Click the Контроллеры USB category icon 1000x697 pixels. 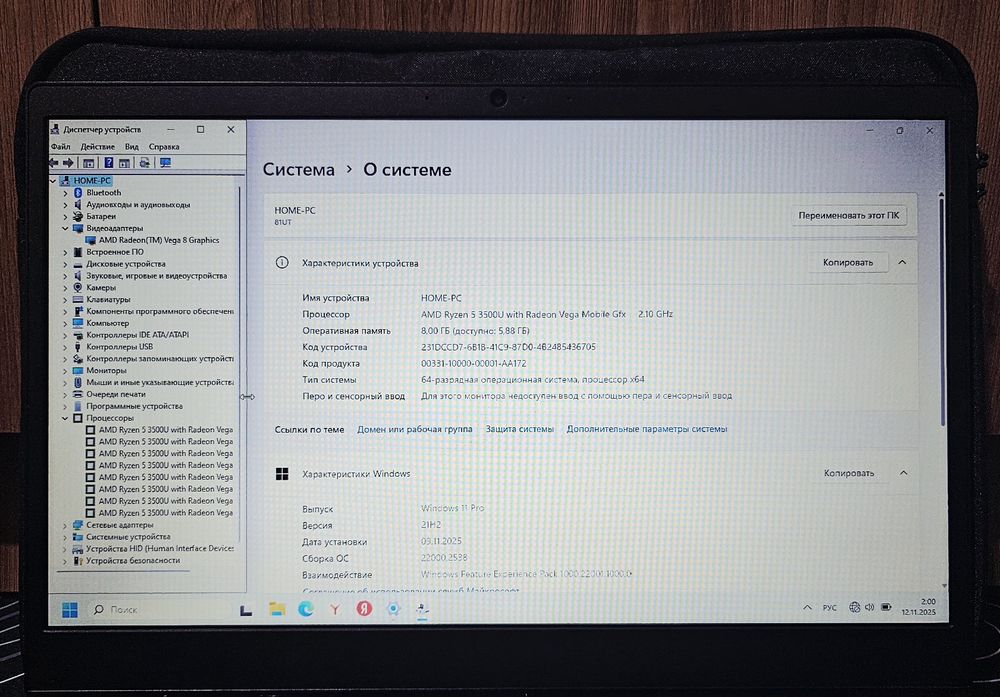pyautogui.click(x=78, y=347)
